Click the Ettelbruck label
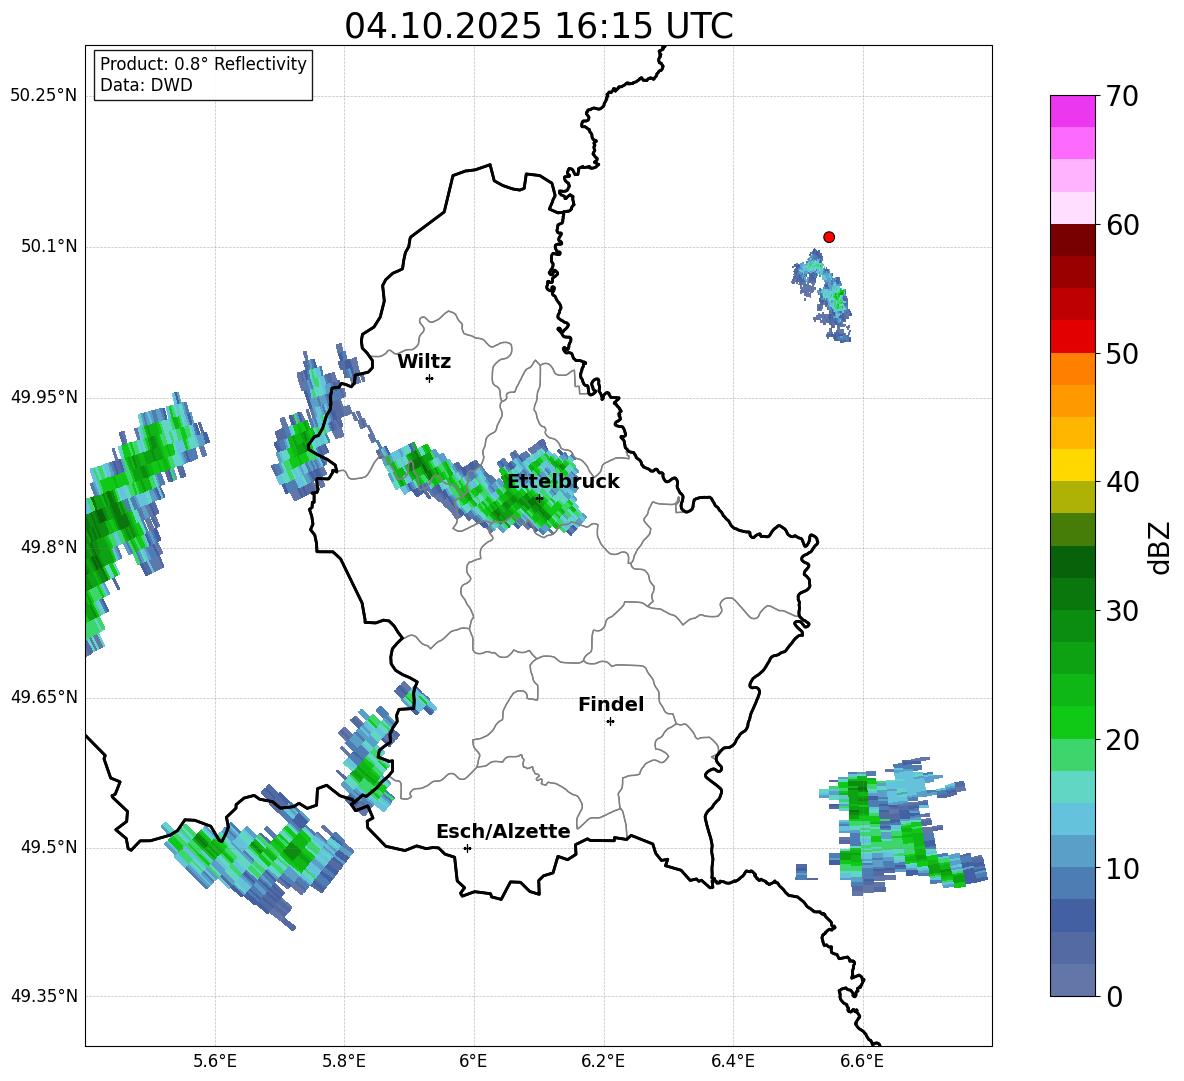Viewport: 1184px width, 1081px height. pyautogui.click(x=563, y=481)
